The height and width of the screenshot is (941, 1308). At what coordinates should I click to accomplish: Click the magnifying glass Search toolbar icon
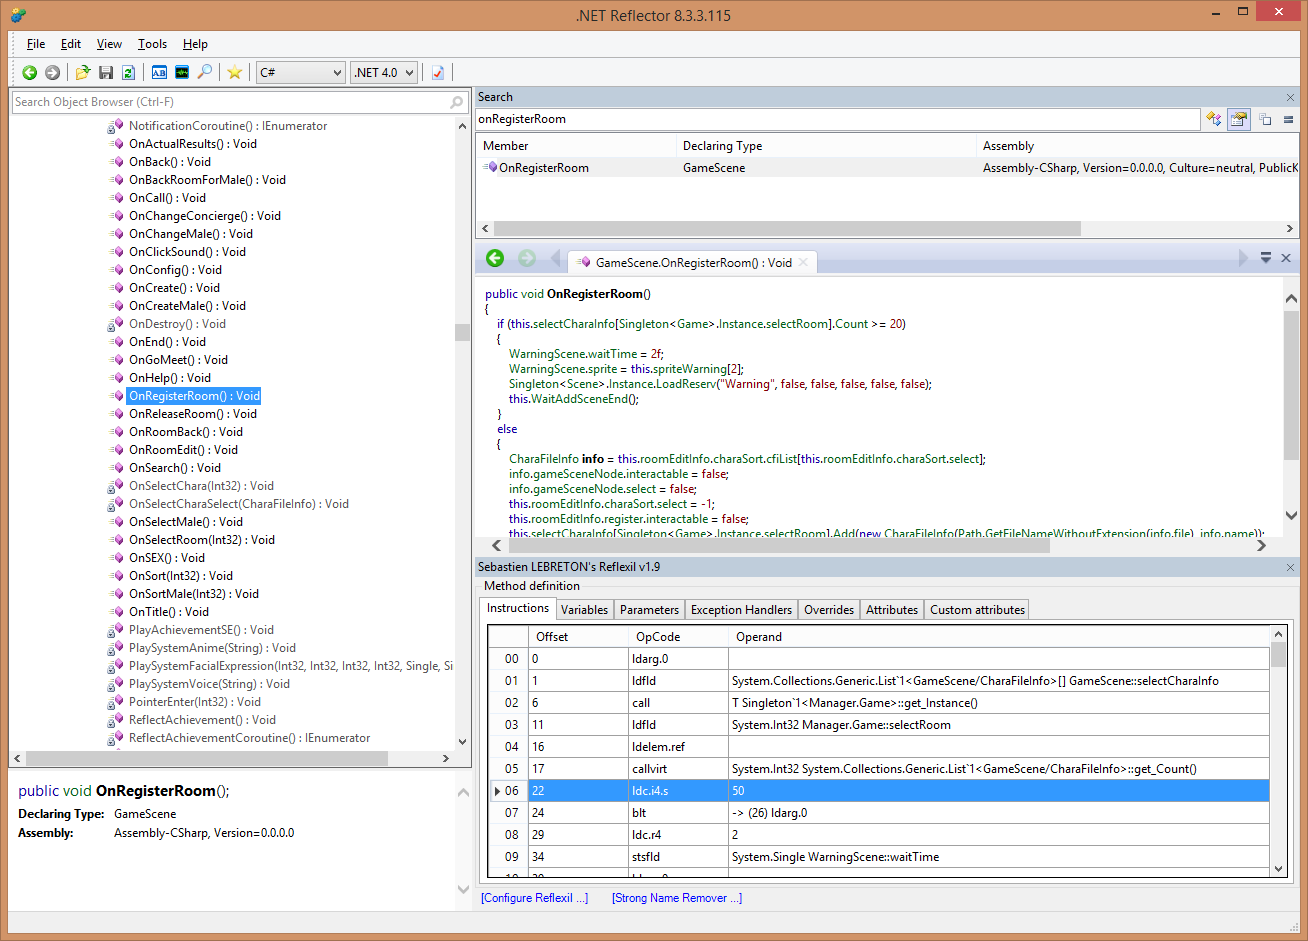click(204, 72)
